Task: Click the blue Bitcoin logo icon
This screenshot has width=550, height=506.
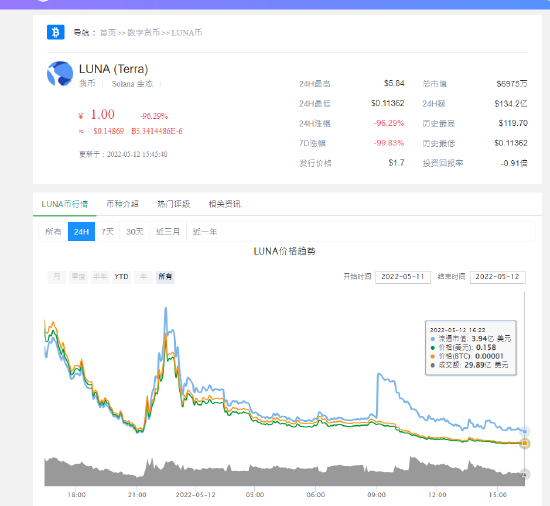Action: (x=55, y=32)
